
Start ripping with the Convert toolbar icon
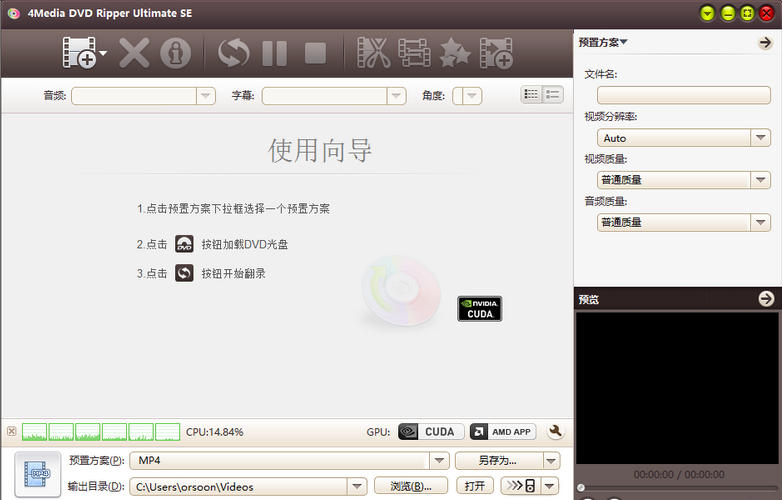point(233,53)
